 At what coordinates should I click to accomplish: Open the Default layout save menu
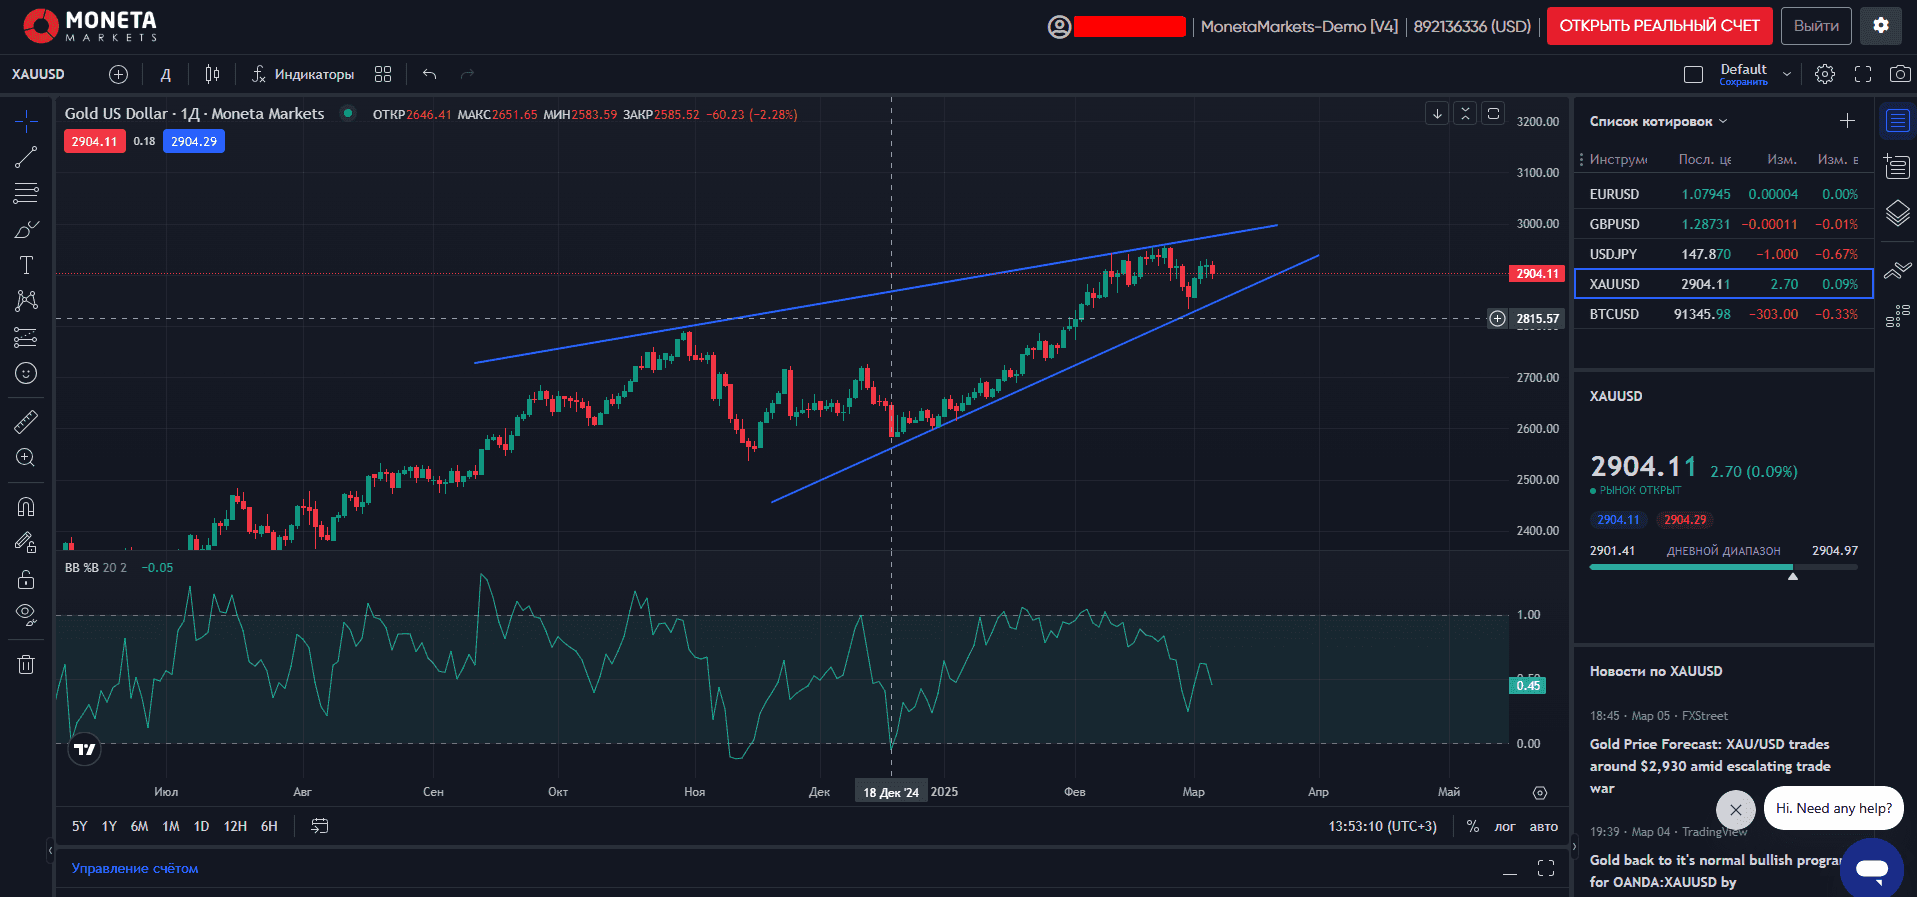(1743, 74)
